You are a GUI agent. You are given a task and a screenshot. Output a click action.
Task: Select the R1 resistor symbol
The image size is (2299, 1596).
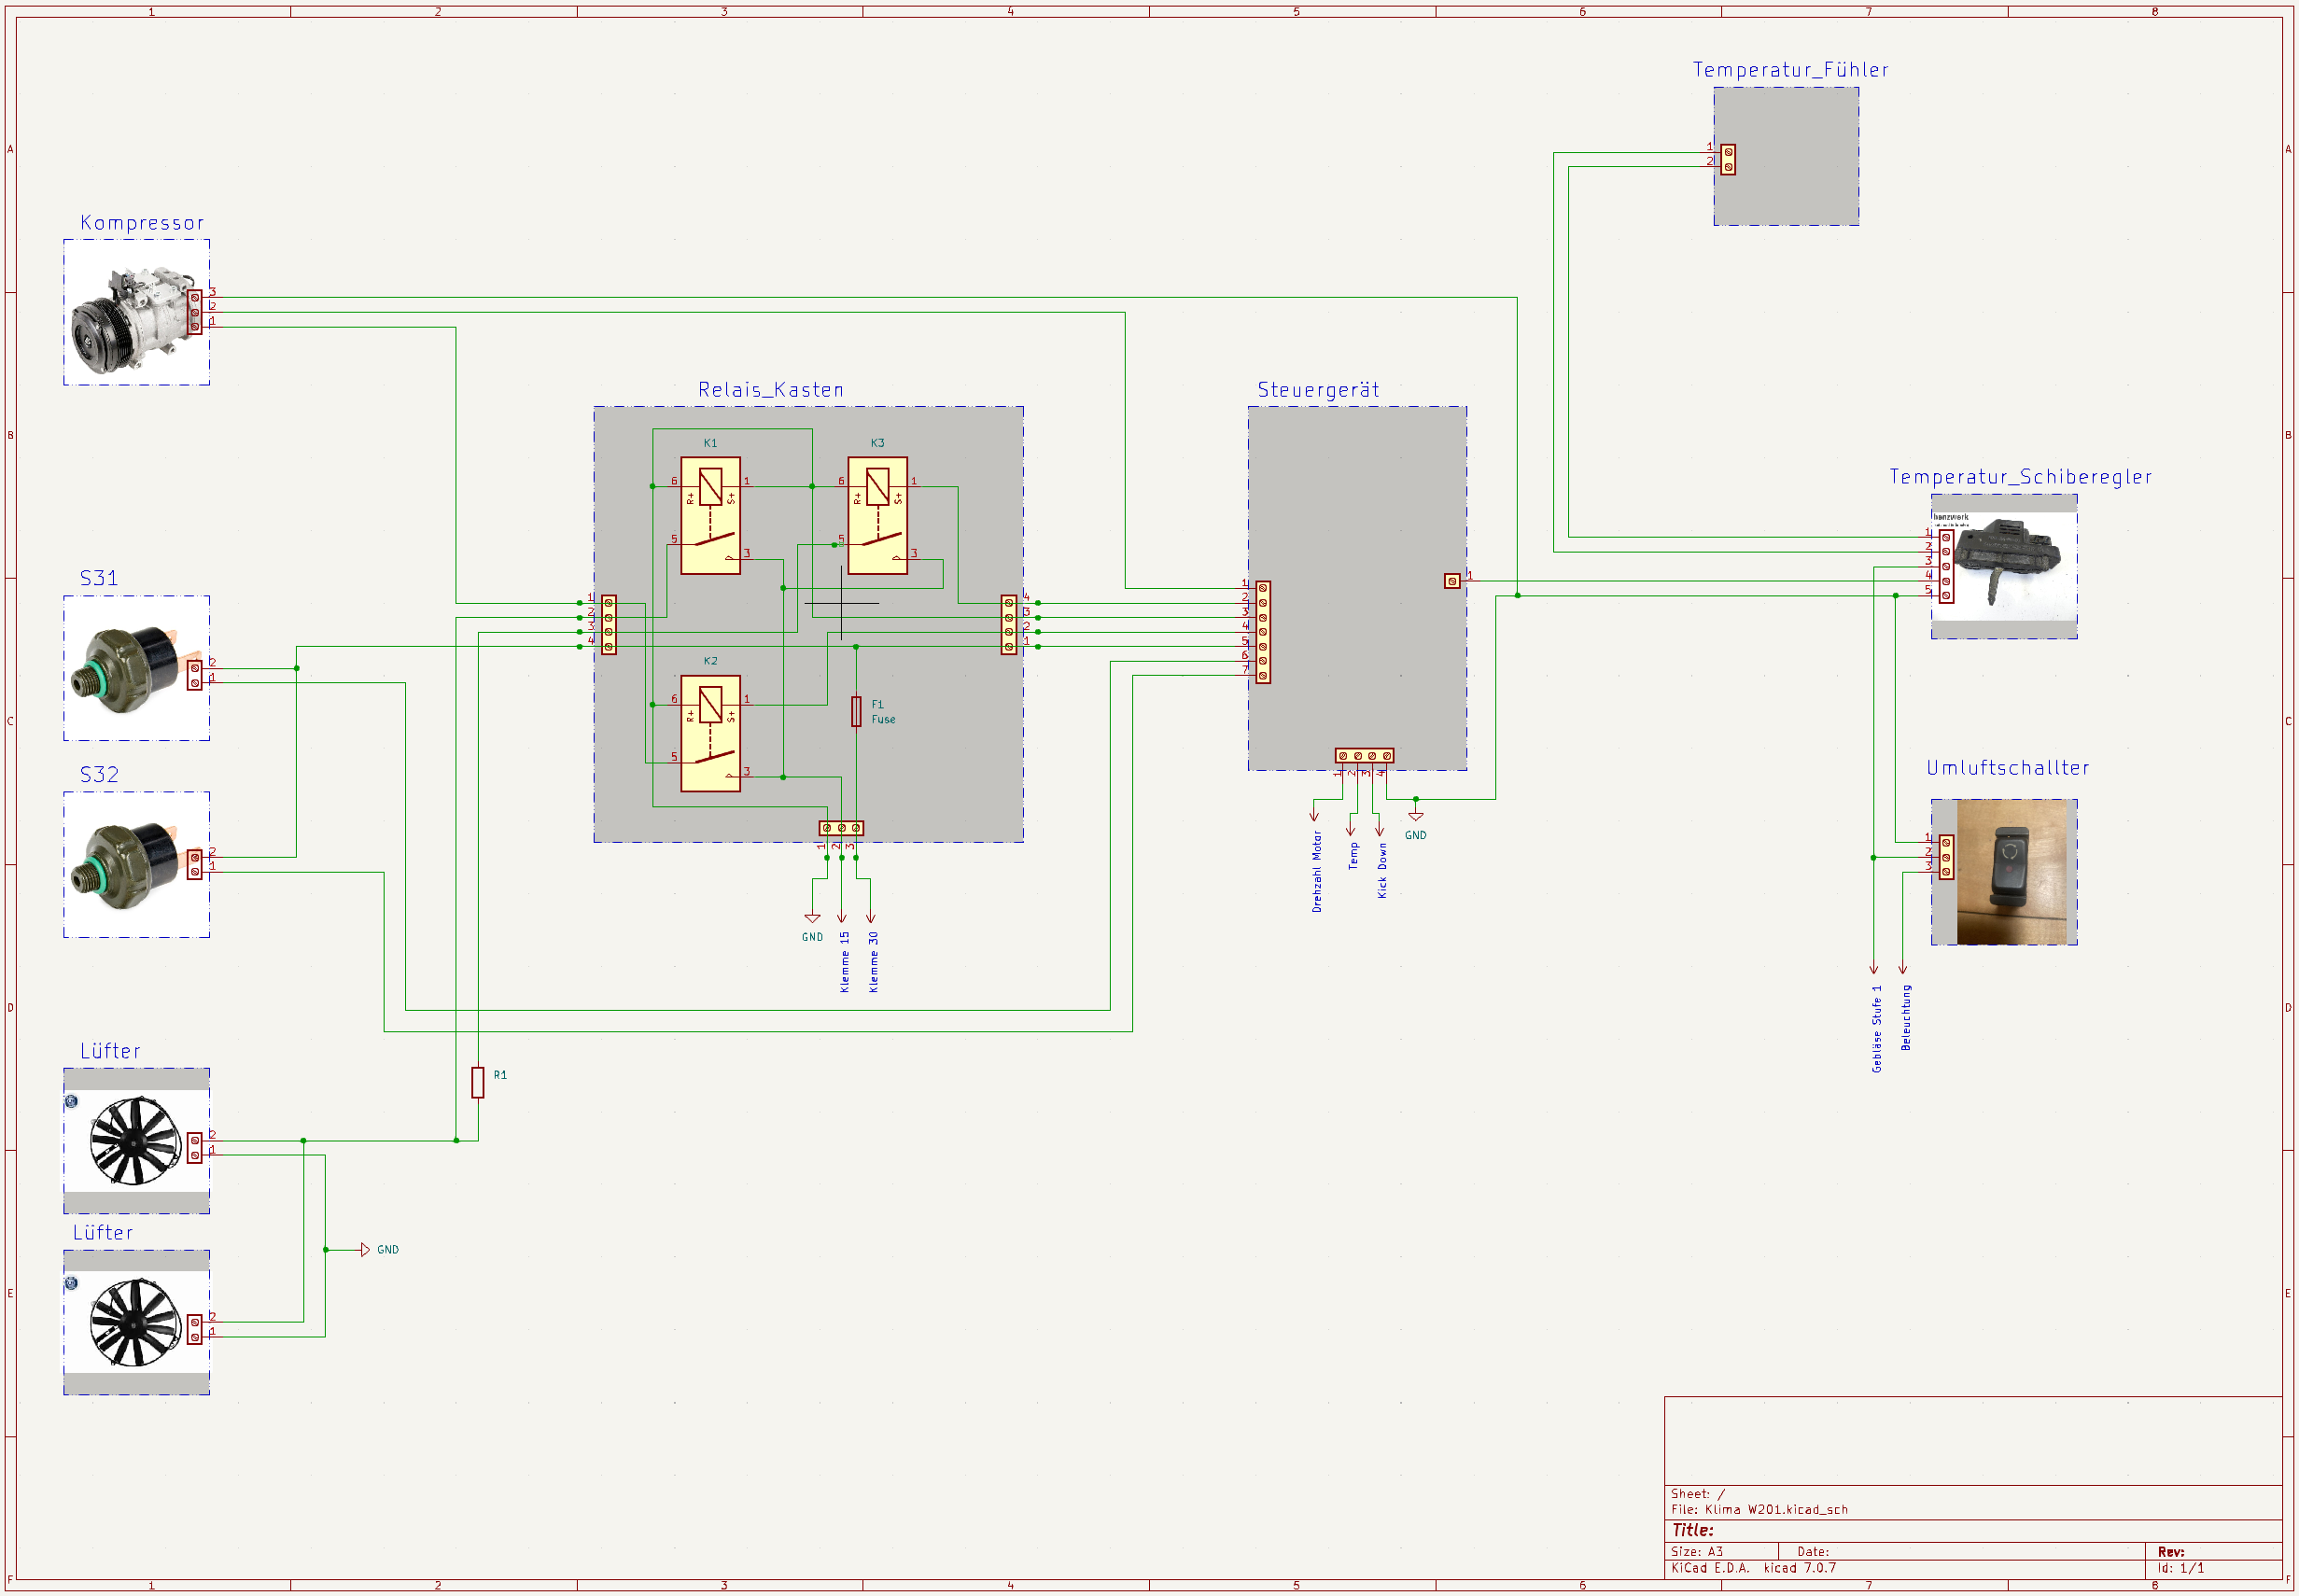[478, 1083]
